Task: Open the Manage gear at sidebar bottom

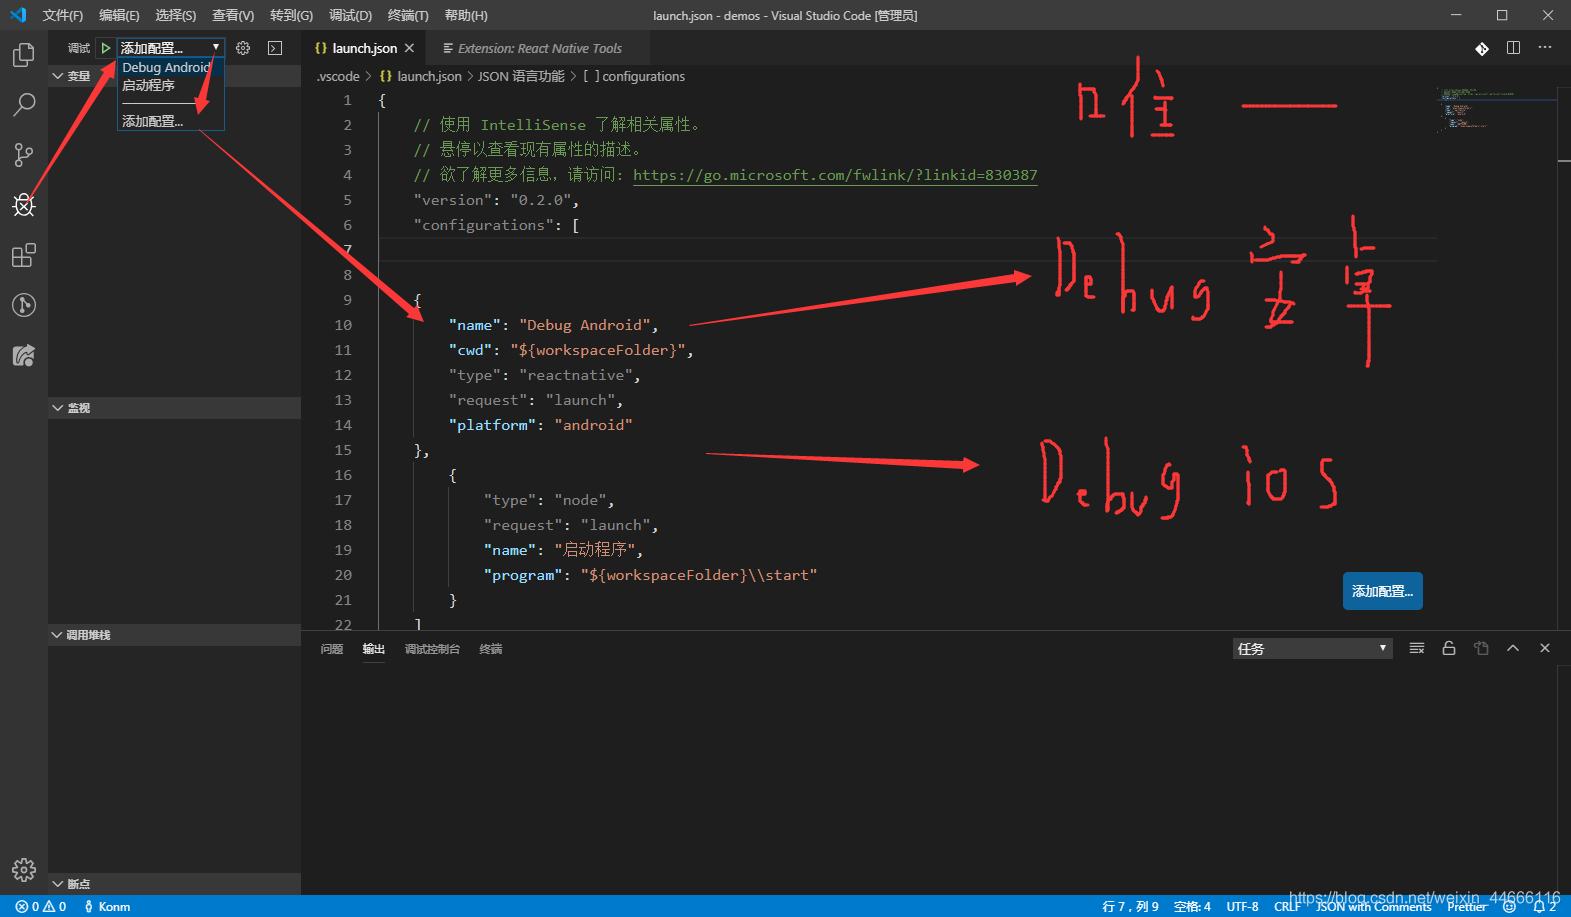Action: point(24,869)
